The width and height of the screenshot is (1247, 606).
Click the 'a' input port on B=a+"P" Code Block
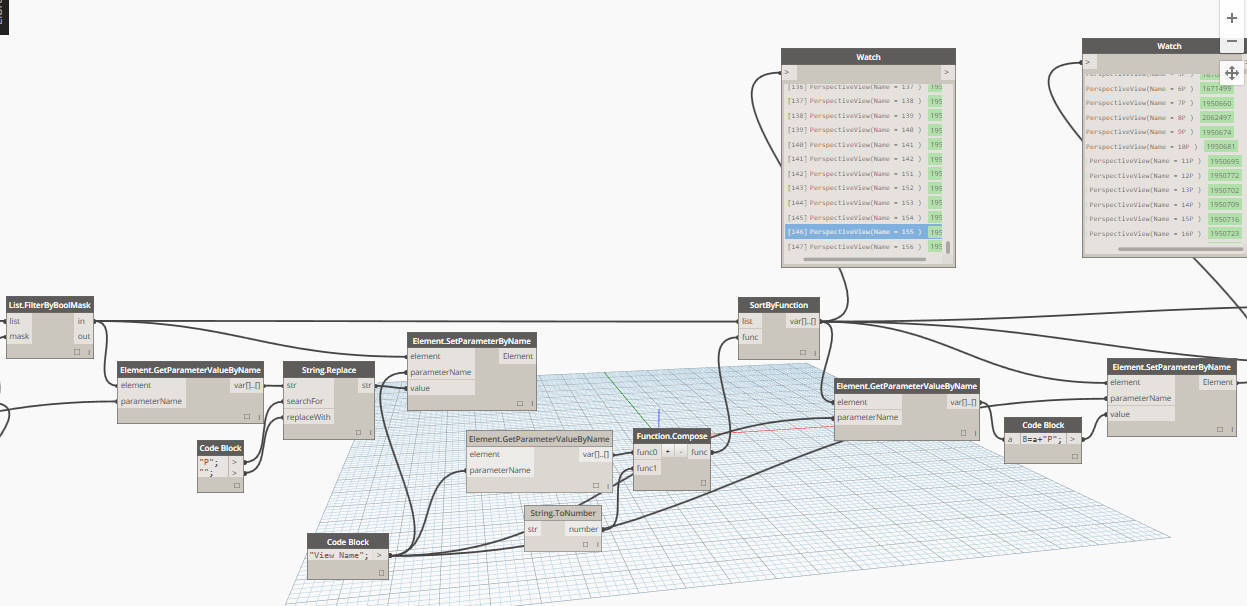(x=1011, y=438)
